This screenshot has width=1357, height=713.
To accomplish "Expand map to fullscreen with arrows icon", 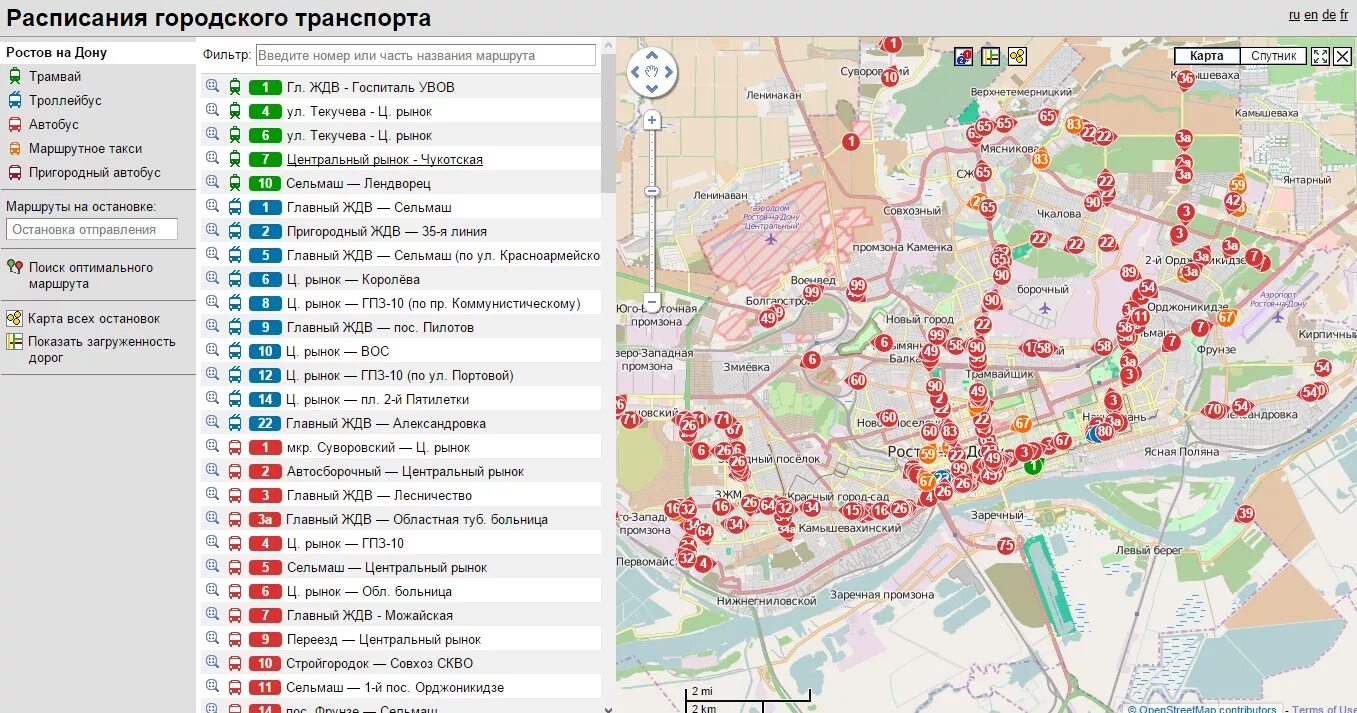I will tap(1321, 56).
